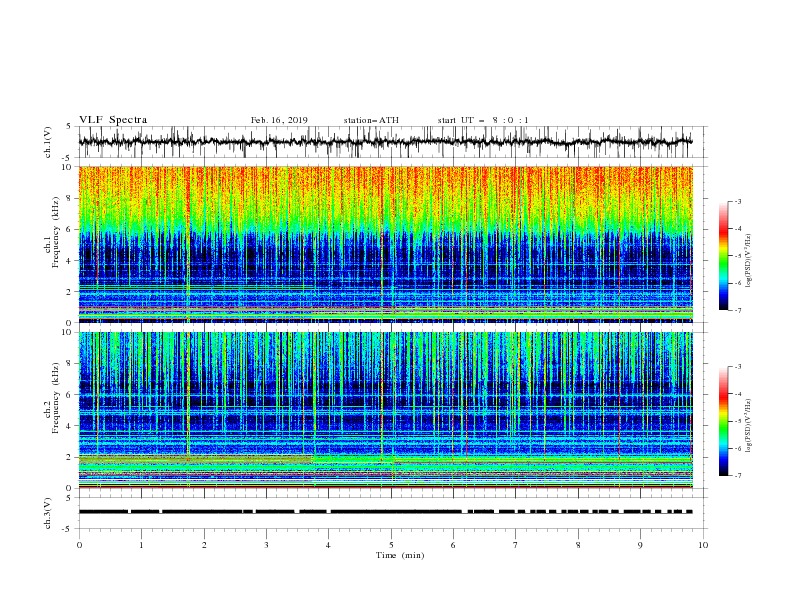Click the "ch.3(V)" axis label
The width and height of the screenshot is (792, 612).
[48, 513]
